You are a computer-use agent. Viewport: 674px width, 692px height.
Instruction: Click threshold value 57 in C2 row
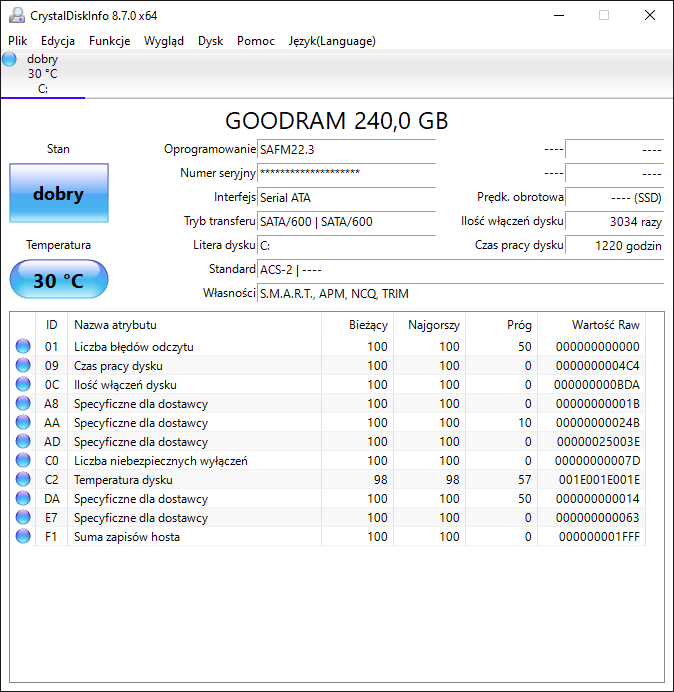tap(525, 480)
